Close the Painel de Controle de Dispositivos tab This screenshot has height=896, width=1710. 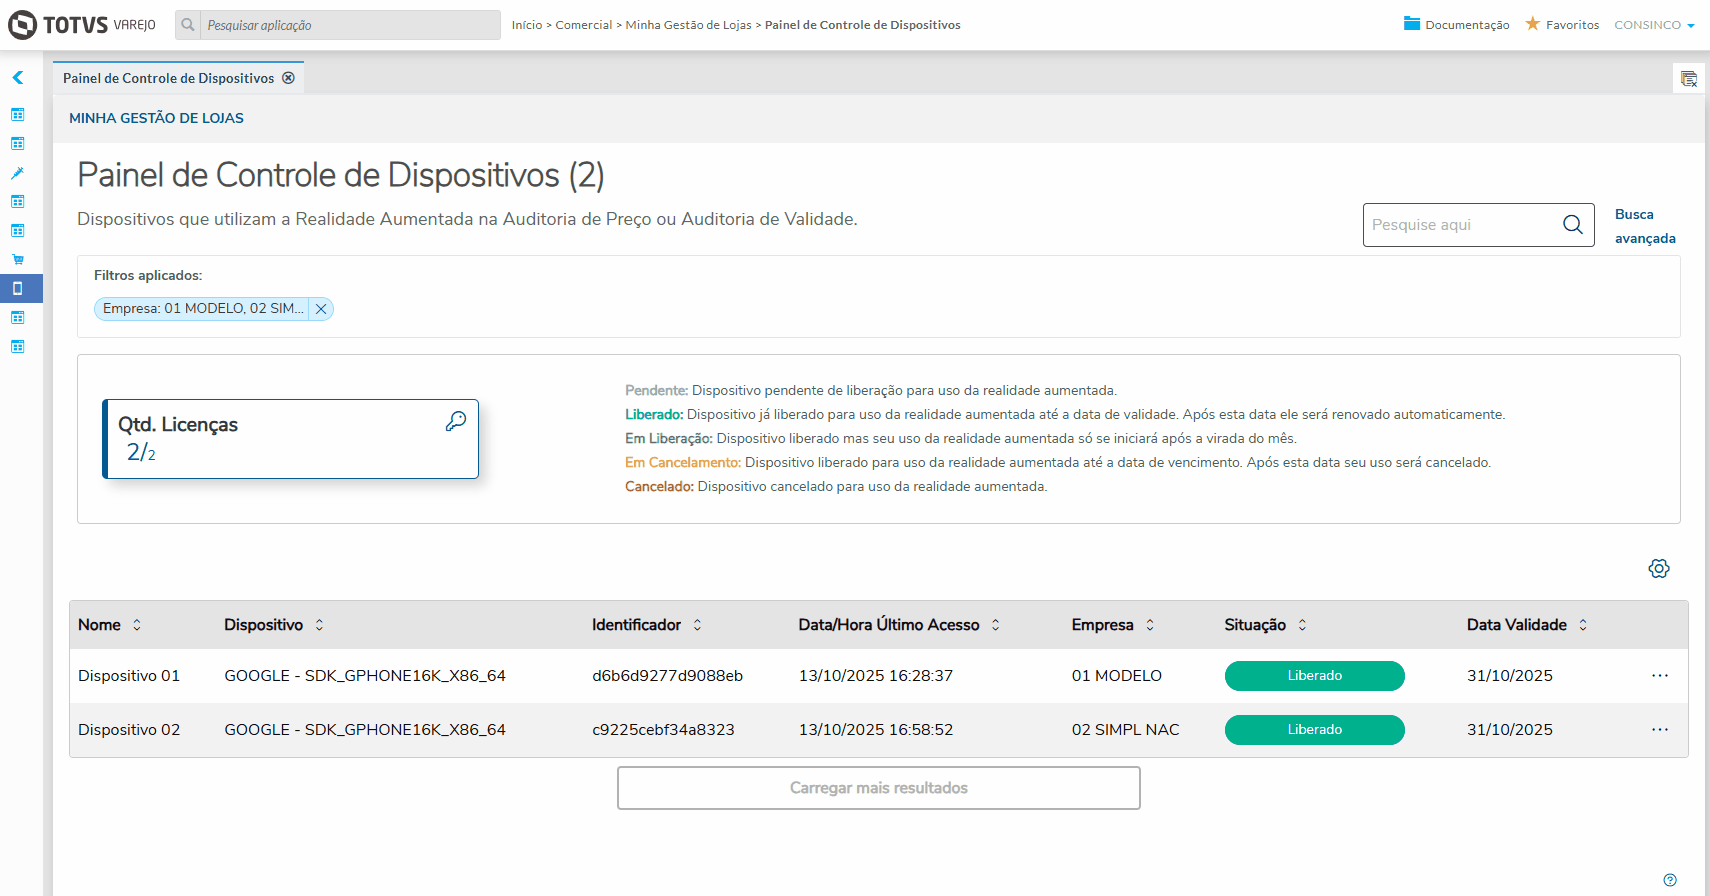pyautogui.click(x=288, y=78)
